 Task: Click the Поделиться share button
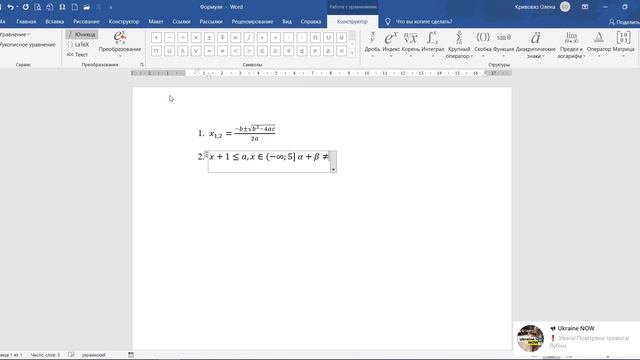[624, 22]
